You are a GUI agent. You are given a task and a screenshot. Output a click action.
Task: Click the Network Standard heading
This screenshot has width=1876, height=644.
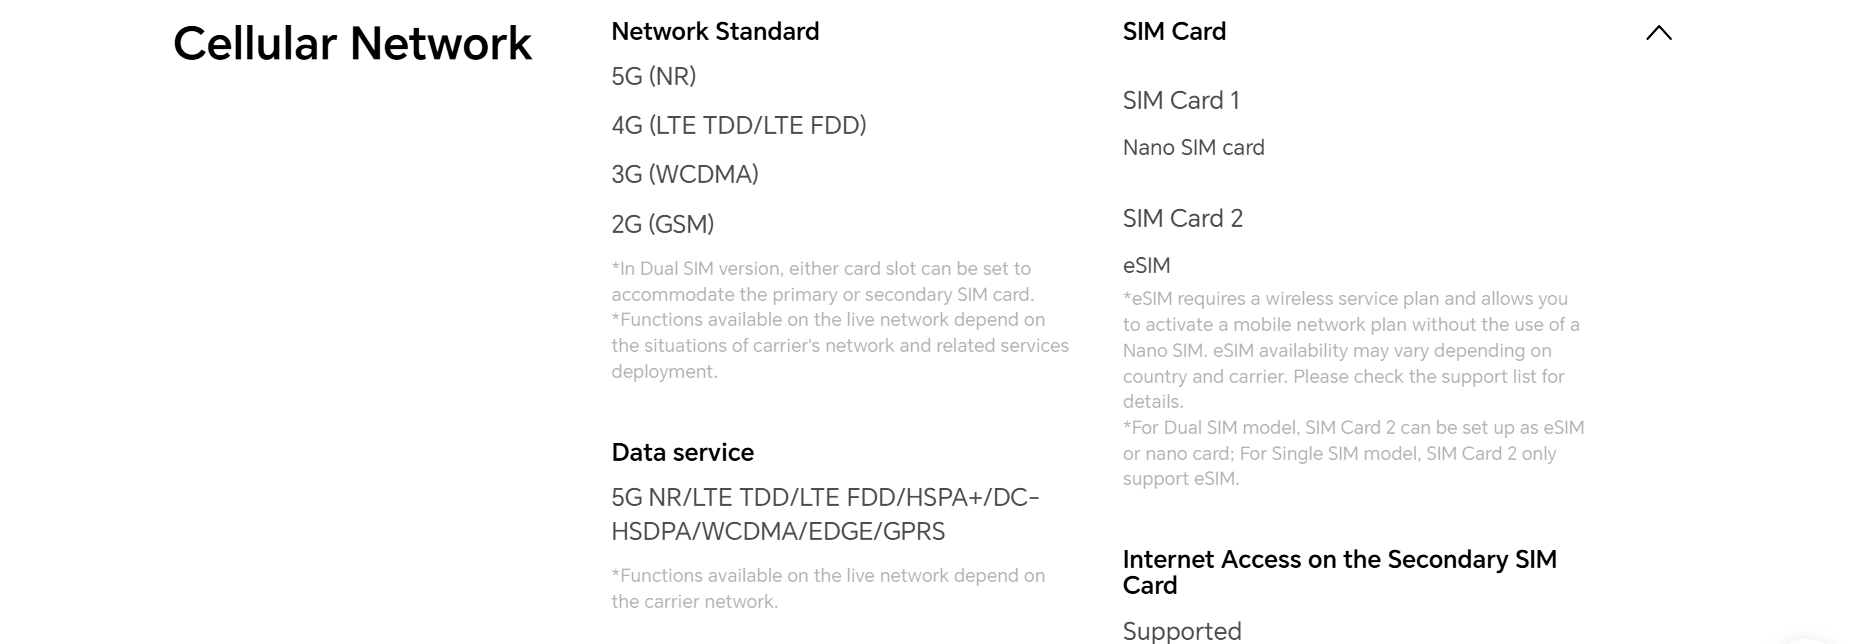click(x=715, y=32)
